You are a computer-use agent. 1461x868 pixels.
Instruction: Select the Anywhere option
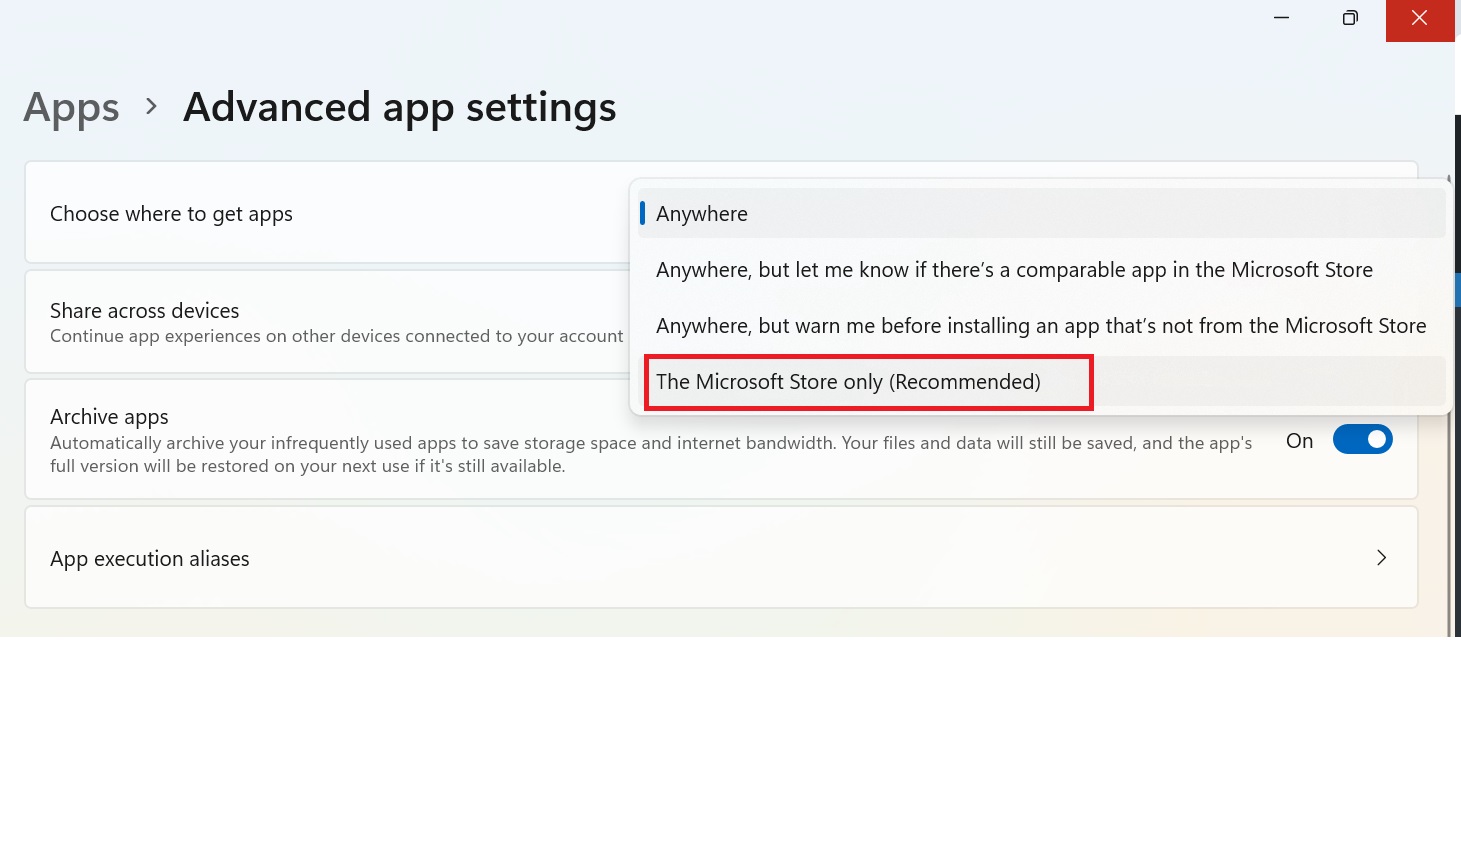pos(702,214)
